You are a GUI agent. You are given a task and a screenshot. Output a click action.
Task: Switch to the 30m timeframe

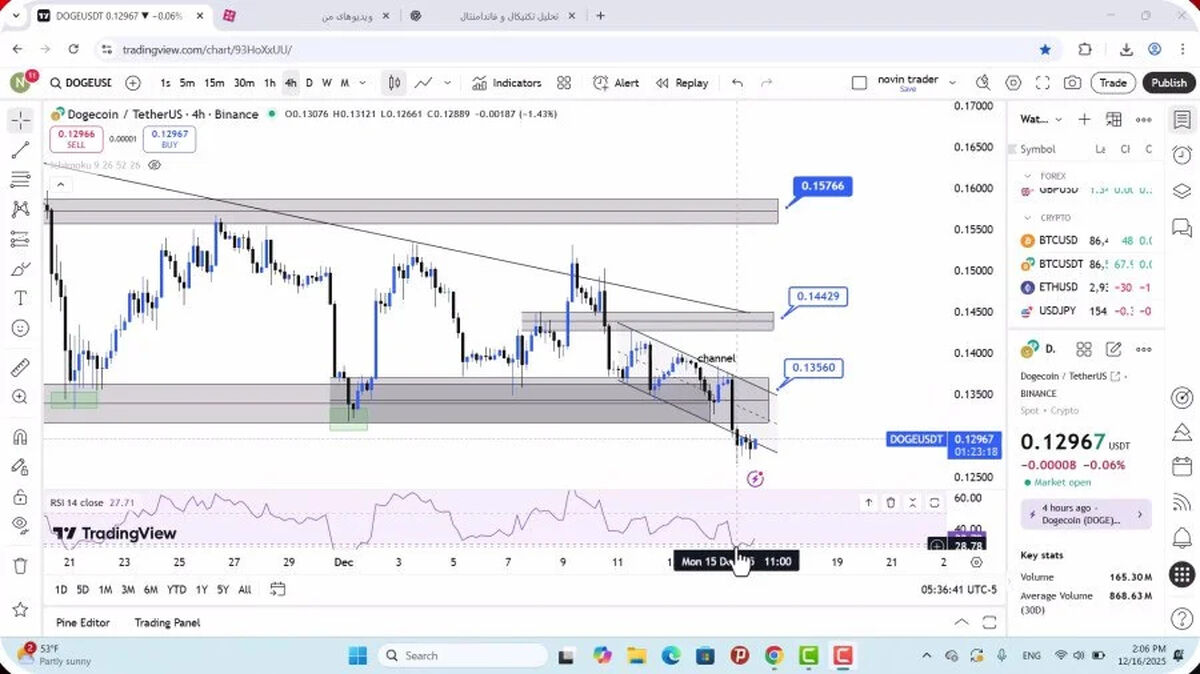(x=244, y=83)
